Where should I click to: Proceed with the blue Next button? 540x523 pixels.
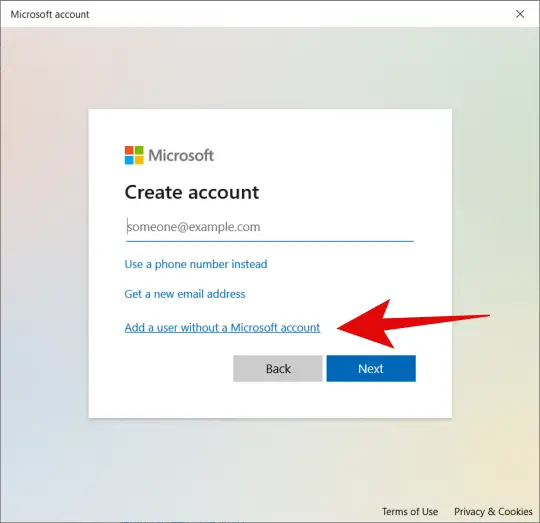point(371,368)
